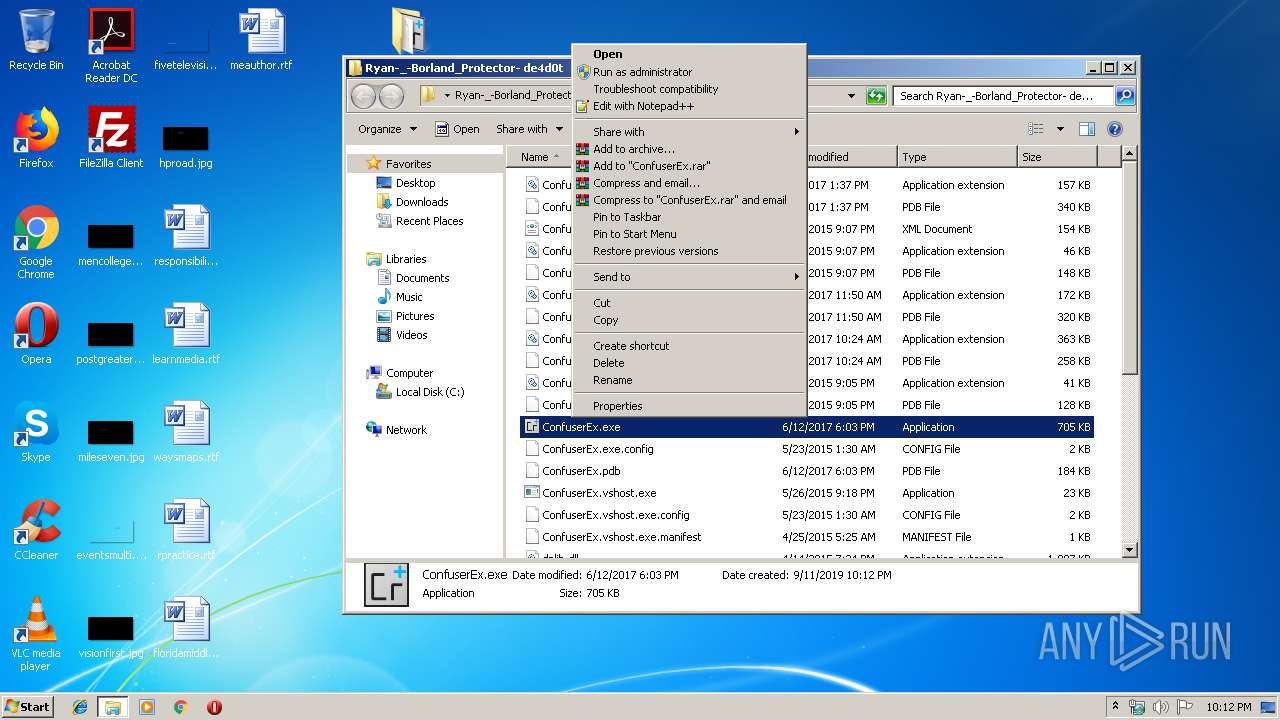Choose Open in the context menu
The image size is (1280, 720).
(x=690, y=55)
